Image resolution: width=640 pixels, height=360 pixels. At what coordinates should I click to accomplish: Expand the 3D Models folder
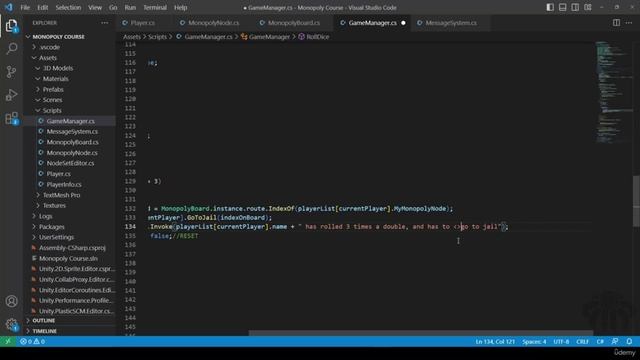58,68
